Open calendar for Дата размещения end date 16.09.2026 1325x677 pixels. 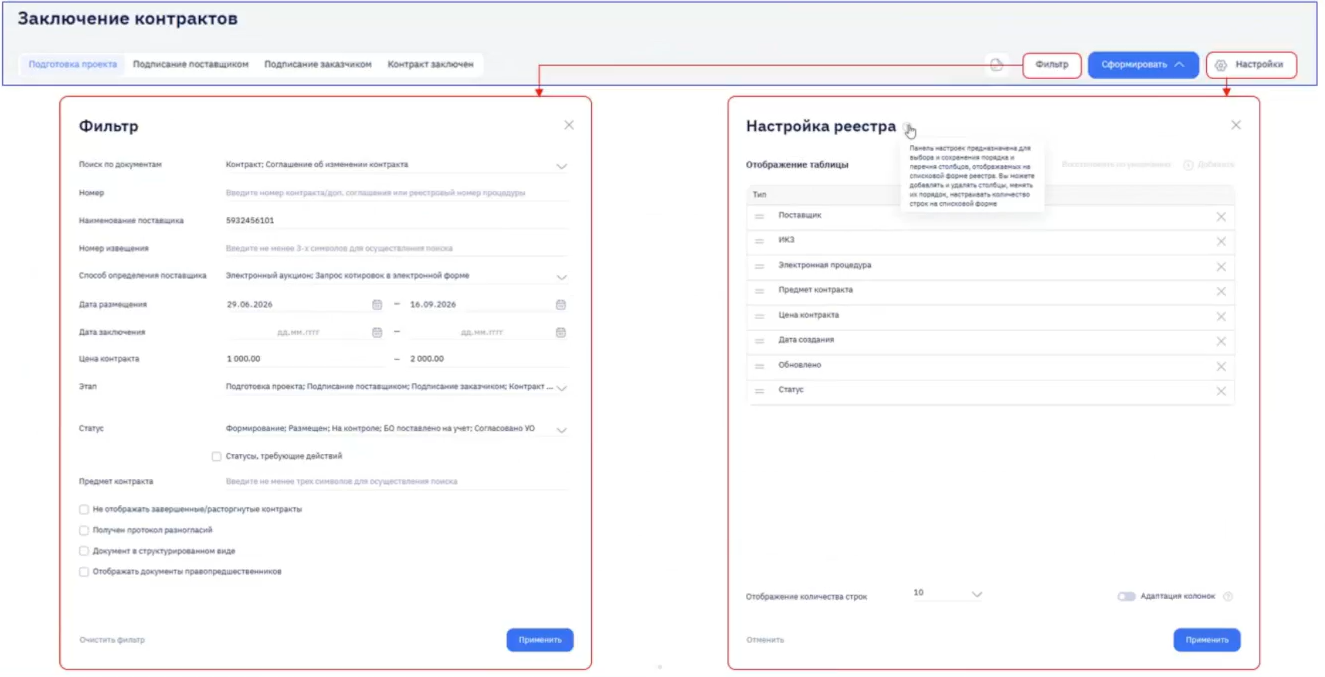click(x=561, y=305)
